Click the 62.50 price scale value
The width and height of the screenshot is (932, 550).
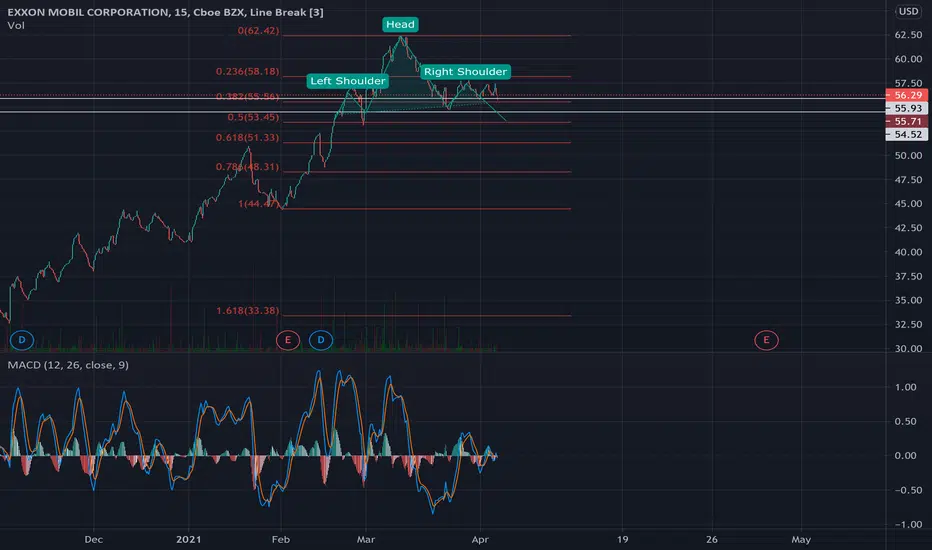coord(908,35)
